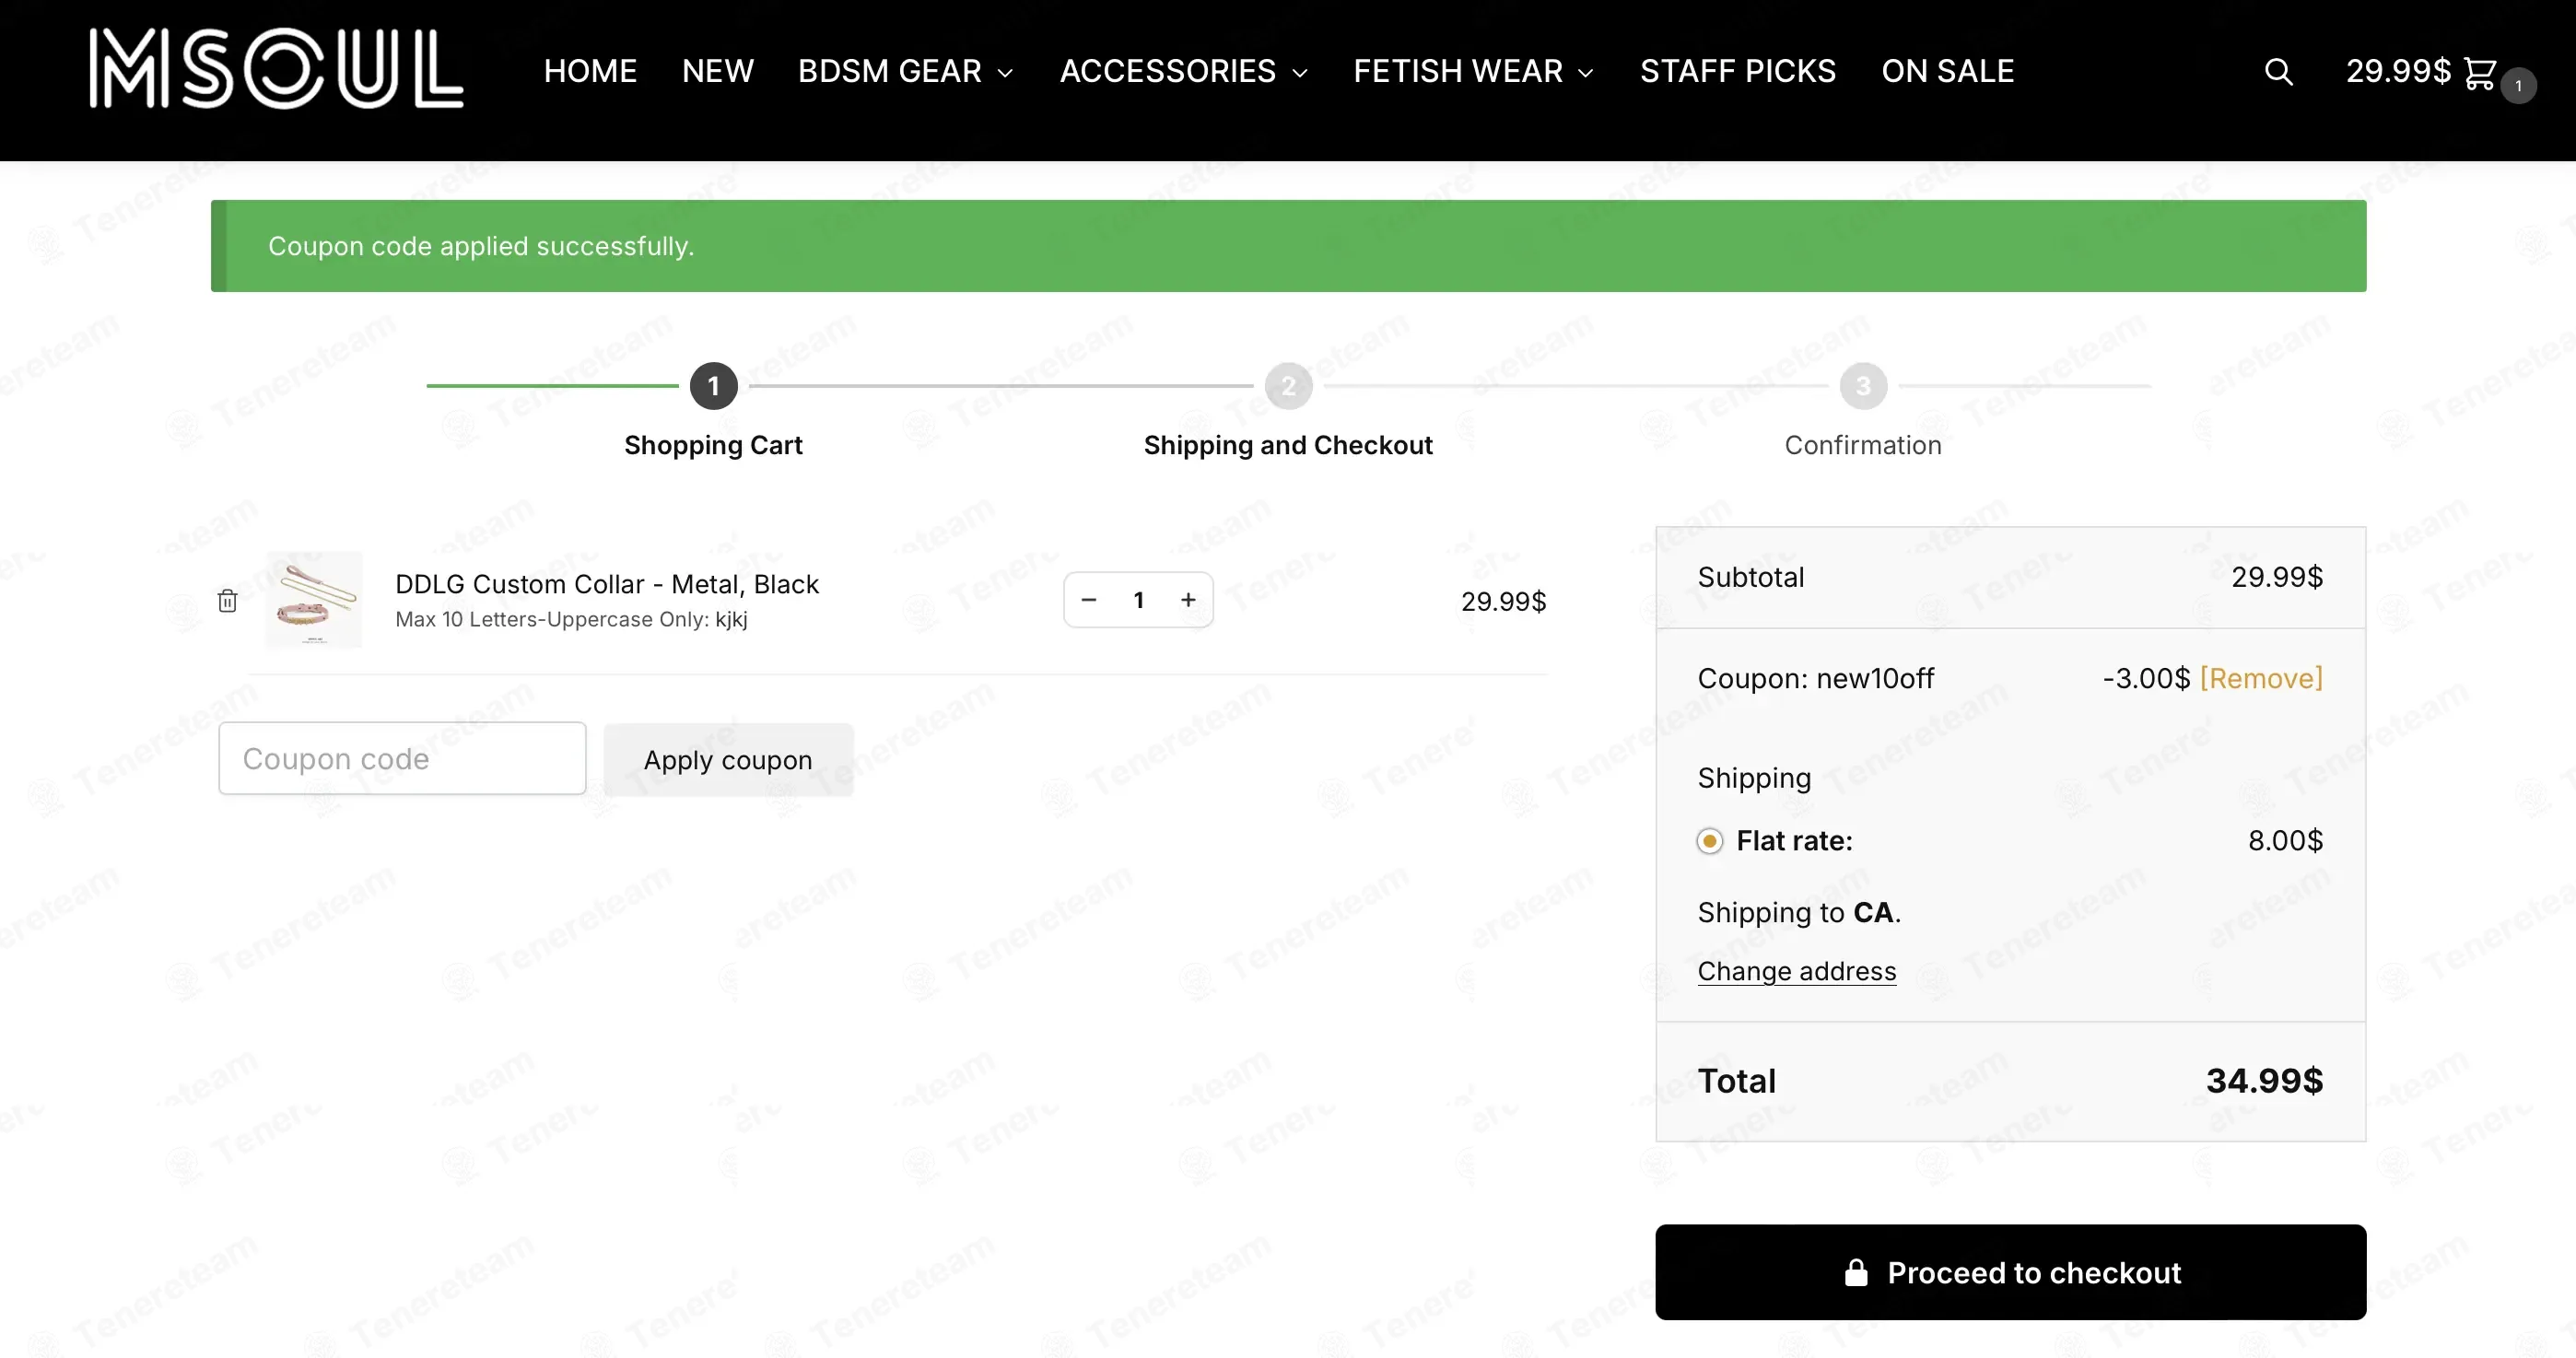Expand the FETISH WEAR dropdown menu
The height and width of the screenshot is (1358, 2576).
point(1473,72)
